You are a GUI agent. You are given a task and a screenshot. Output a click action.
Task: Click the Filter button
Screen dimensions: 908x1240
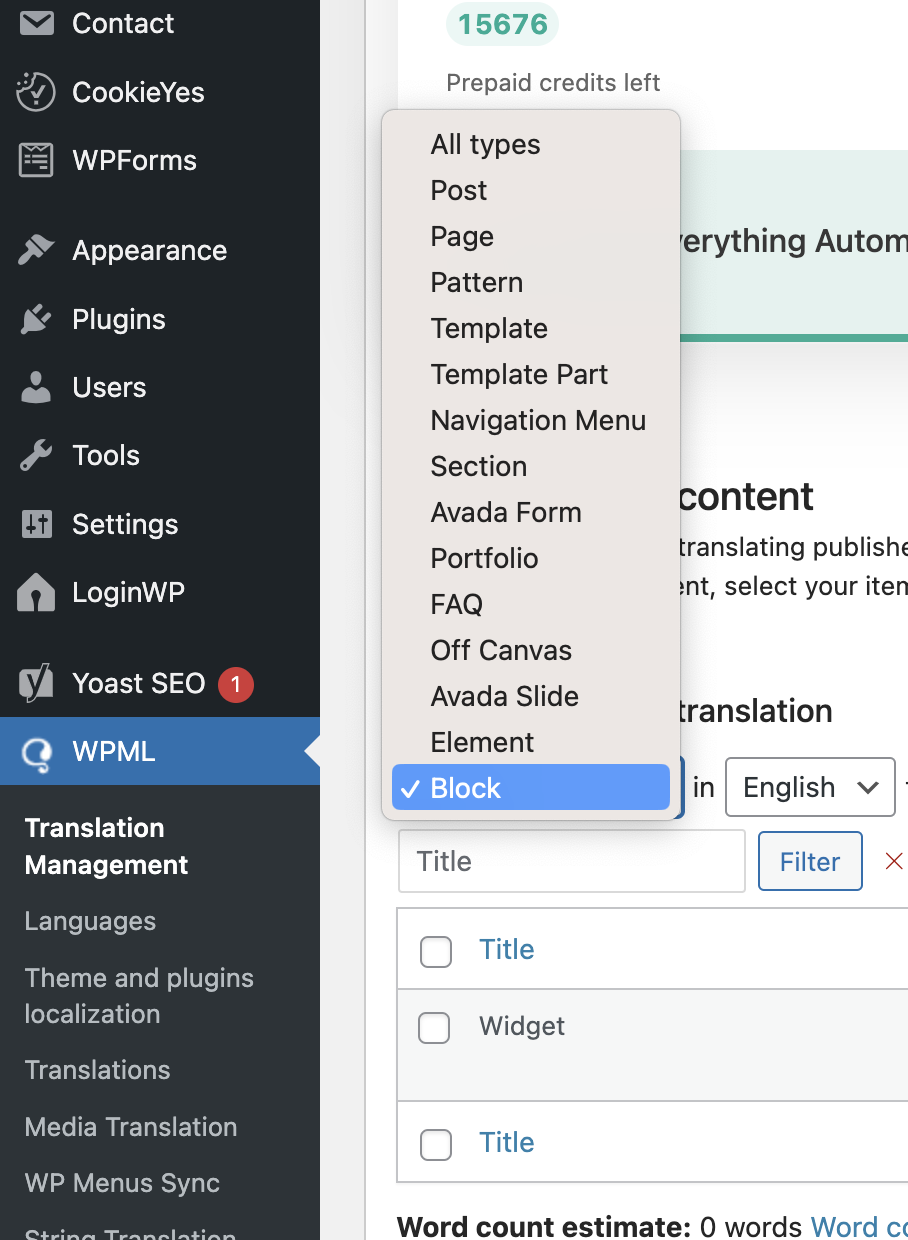coord(810,861)
